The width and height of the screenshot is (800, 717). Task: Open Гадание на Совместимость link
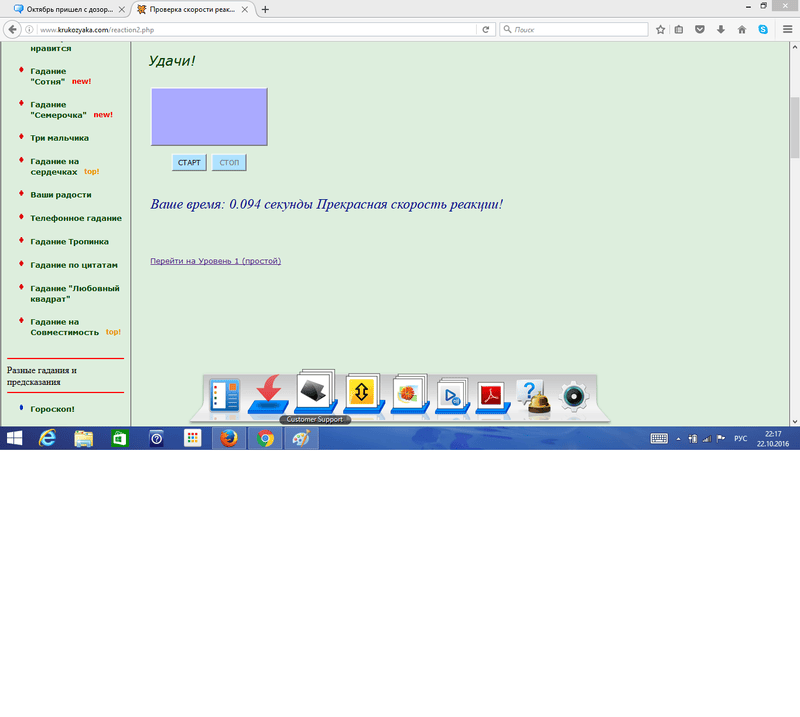tap(64, 327)
